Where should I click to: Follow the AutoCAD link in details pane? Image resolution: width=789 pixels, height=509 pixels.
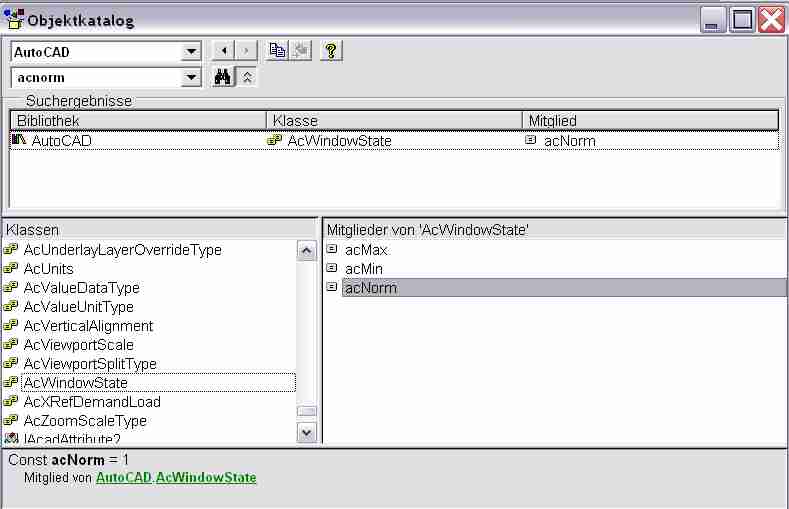[124, 477]
